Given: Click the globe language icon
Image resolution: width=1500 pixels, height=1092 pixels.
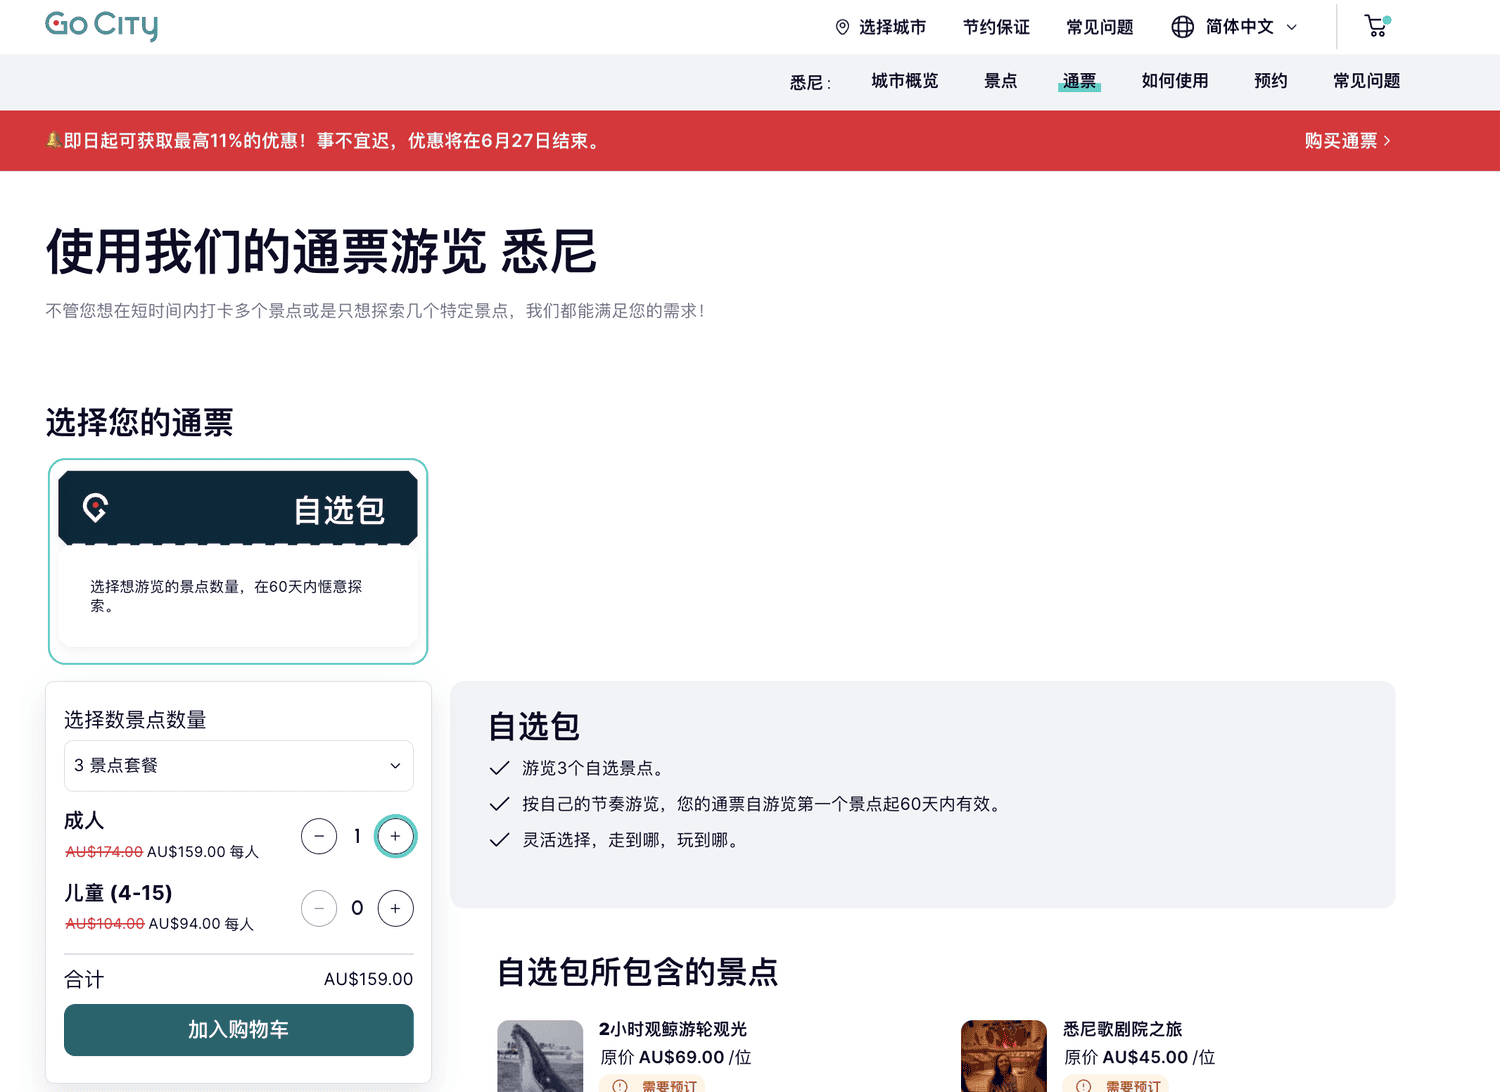Looking at the screenshot, I should pyautogui.click(x=1182, y=27).
